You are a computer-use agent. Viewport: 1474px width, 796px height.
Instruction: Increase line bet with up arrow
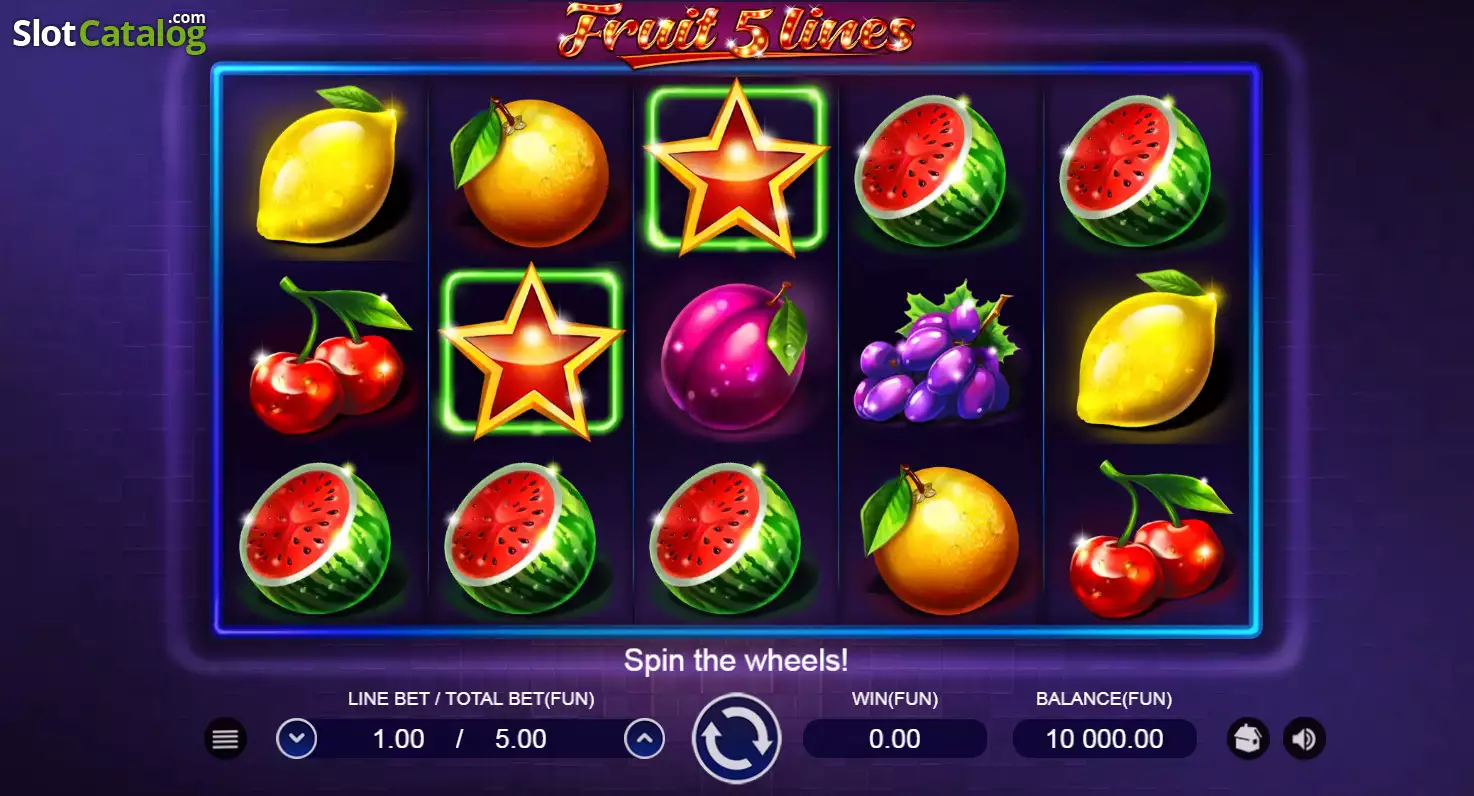(x=645, y=739)
